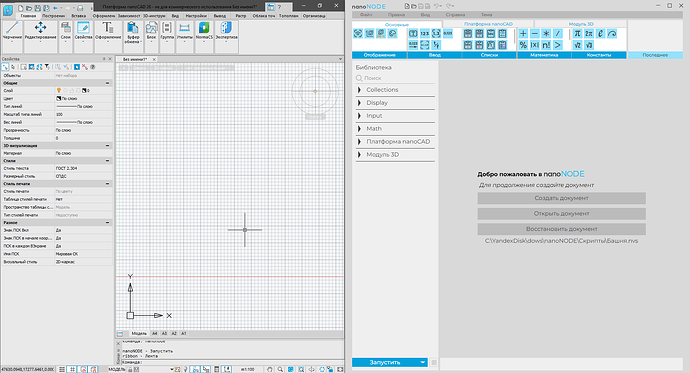Viewport: 690px width, 373px height.
Task: Insert the 123 number input node
Action: pos(425,33)
